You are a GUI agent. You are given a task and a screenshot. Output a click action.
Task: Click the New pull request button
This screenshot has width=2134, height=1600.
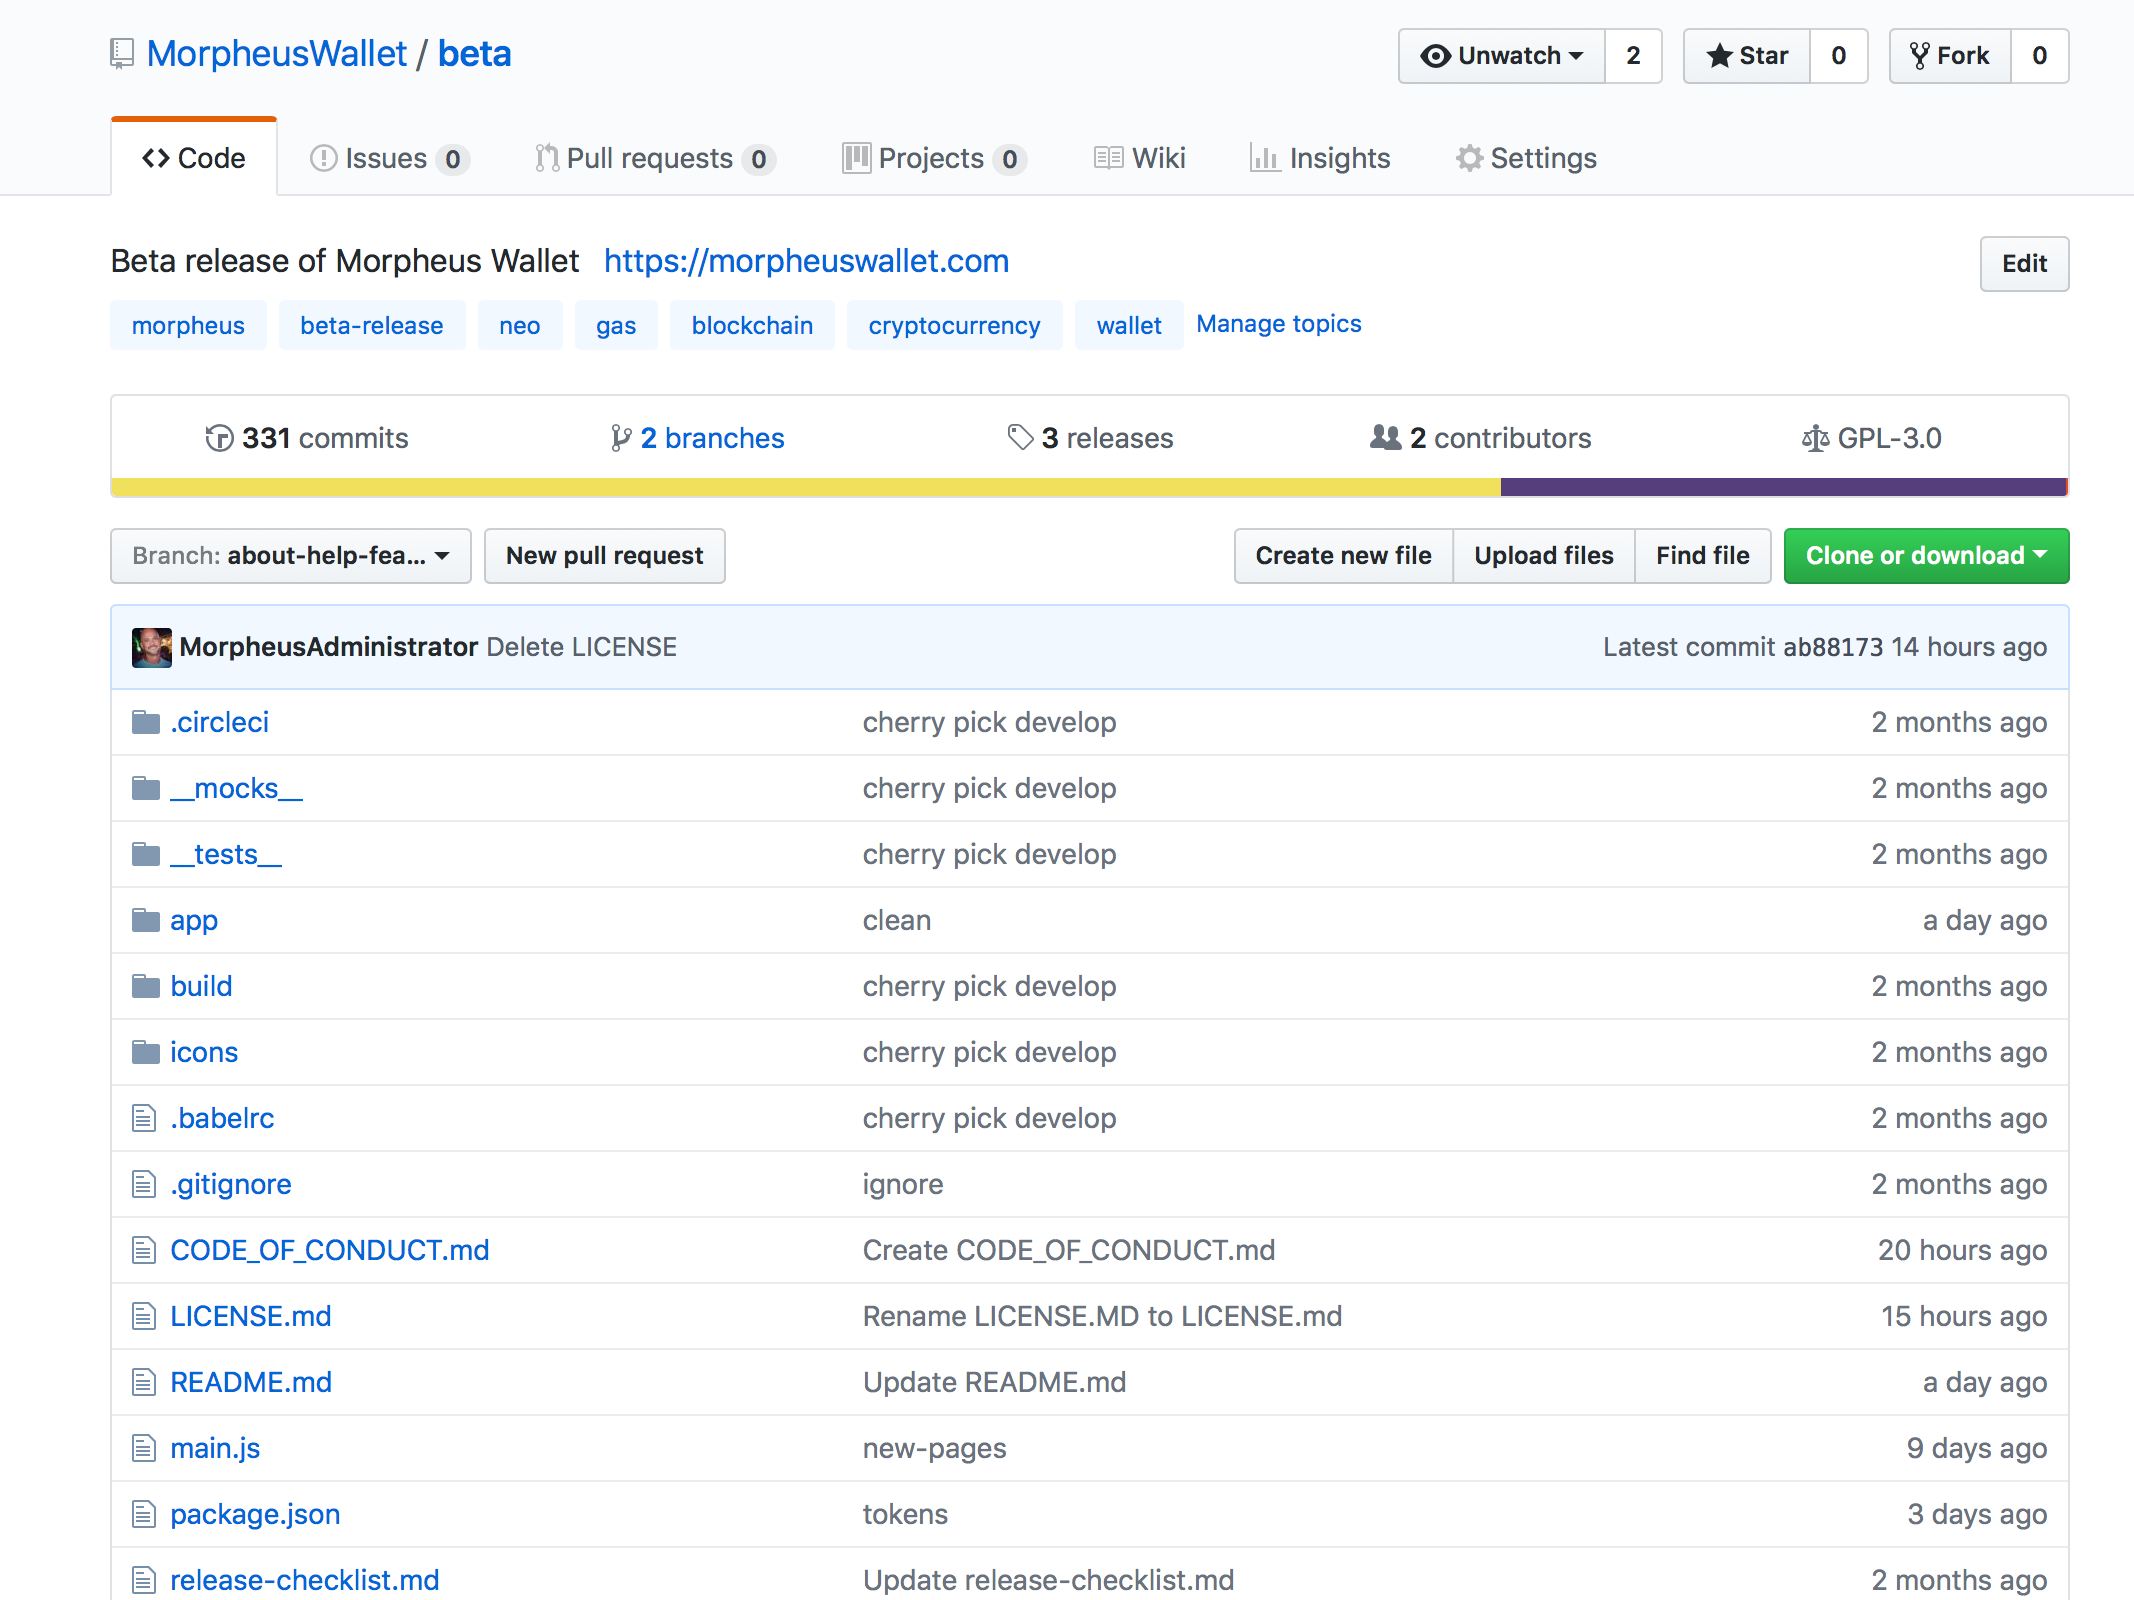pos(604,556)
